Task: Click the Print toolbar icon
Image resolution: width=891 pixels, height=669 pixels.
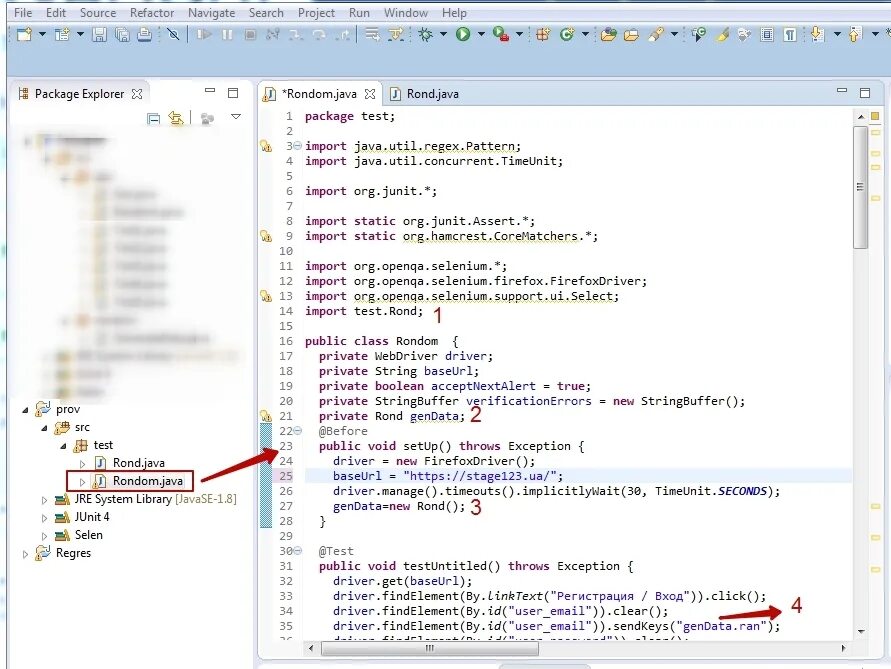Action: click(x=144, y=35)
